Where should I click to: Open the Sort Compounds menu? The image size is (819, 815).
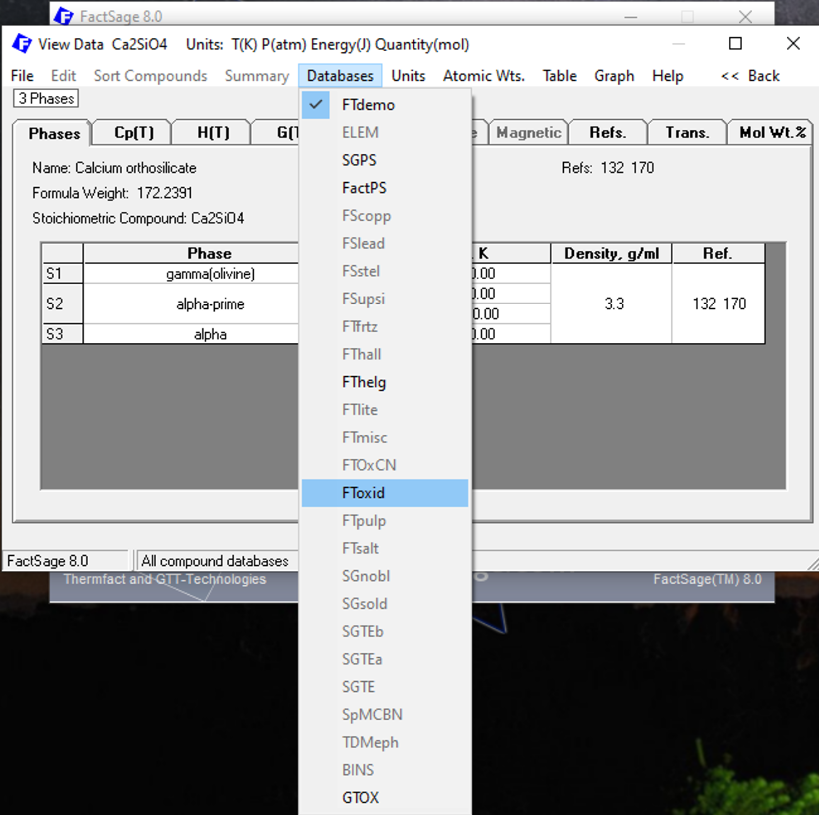pos(150,76)
